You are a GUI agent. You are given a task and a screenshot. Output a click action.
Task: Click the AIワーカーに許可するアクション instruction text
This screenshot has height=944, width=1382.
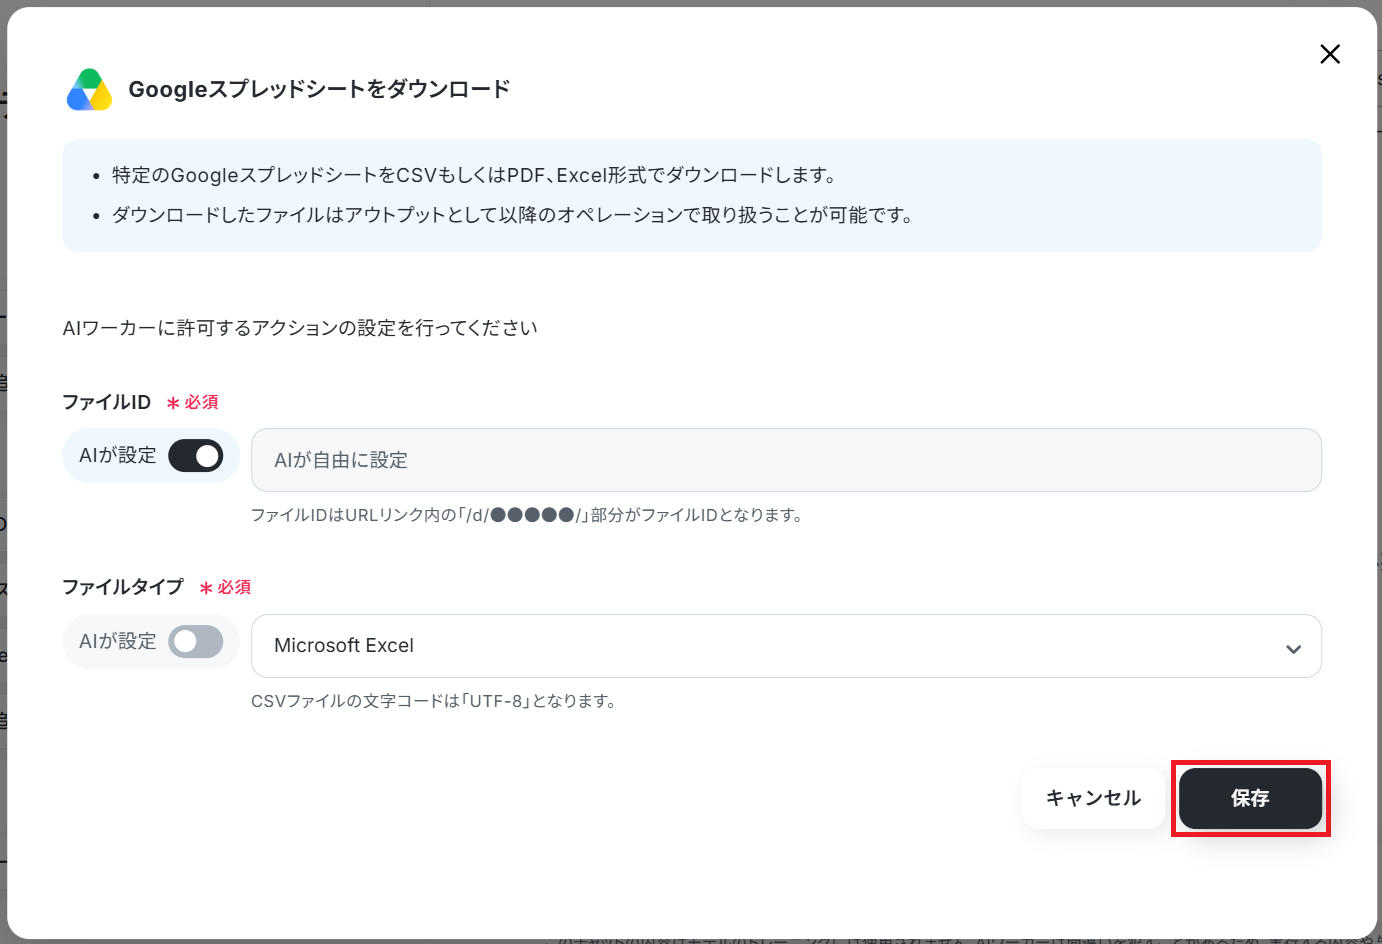[x=300, y=328]
